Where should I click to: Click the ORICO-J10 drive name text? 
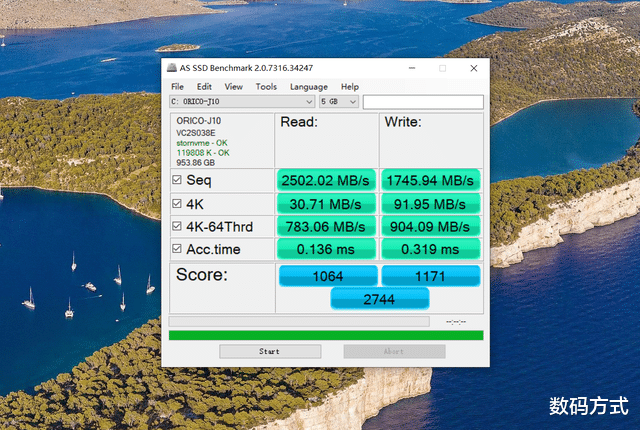pos(199,121)
